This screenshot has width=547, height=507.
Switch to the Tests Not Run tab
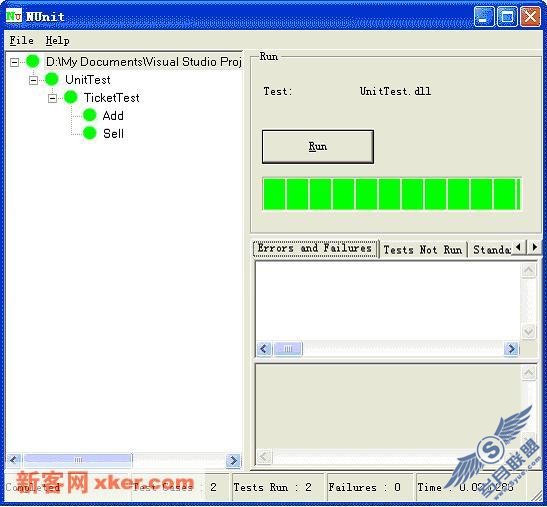423,249
